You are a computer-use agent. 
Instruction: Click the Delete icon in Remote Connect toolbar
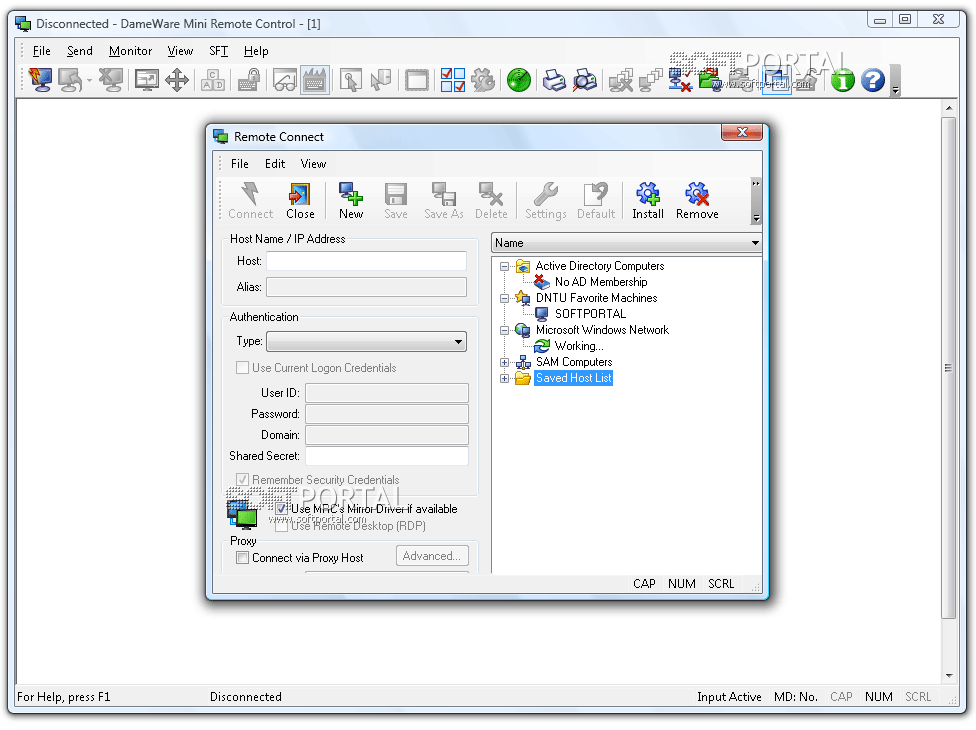[491, 200]
